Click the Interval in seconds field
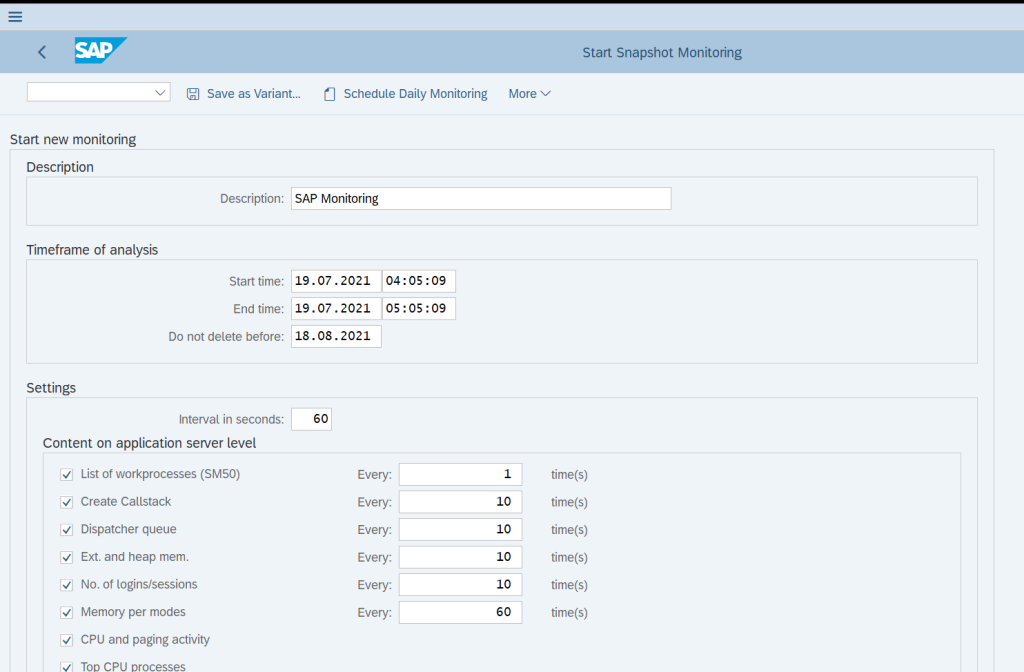 point(312,419)
